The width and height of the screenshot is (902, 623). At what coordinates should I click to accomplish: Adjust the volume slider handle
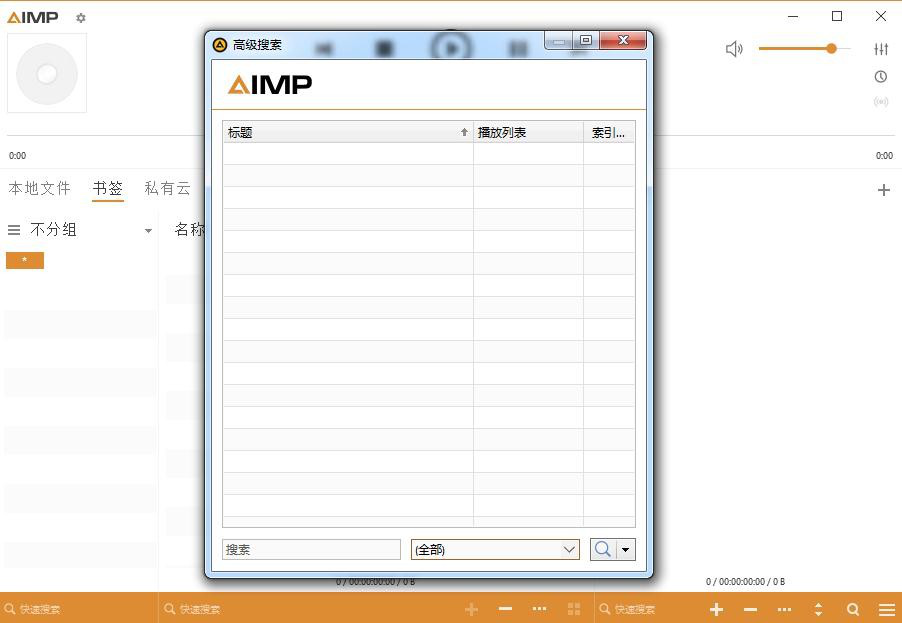click(831, 49)
